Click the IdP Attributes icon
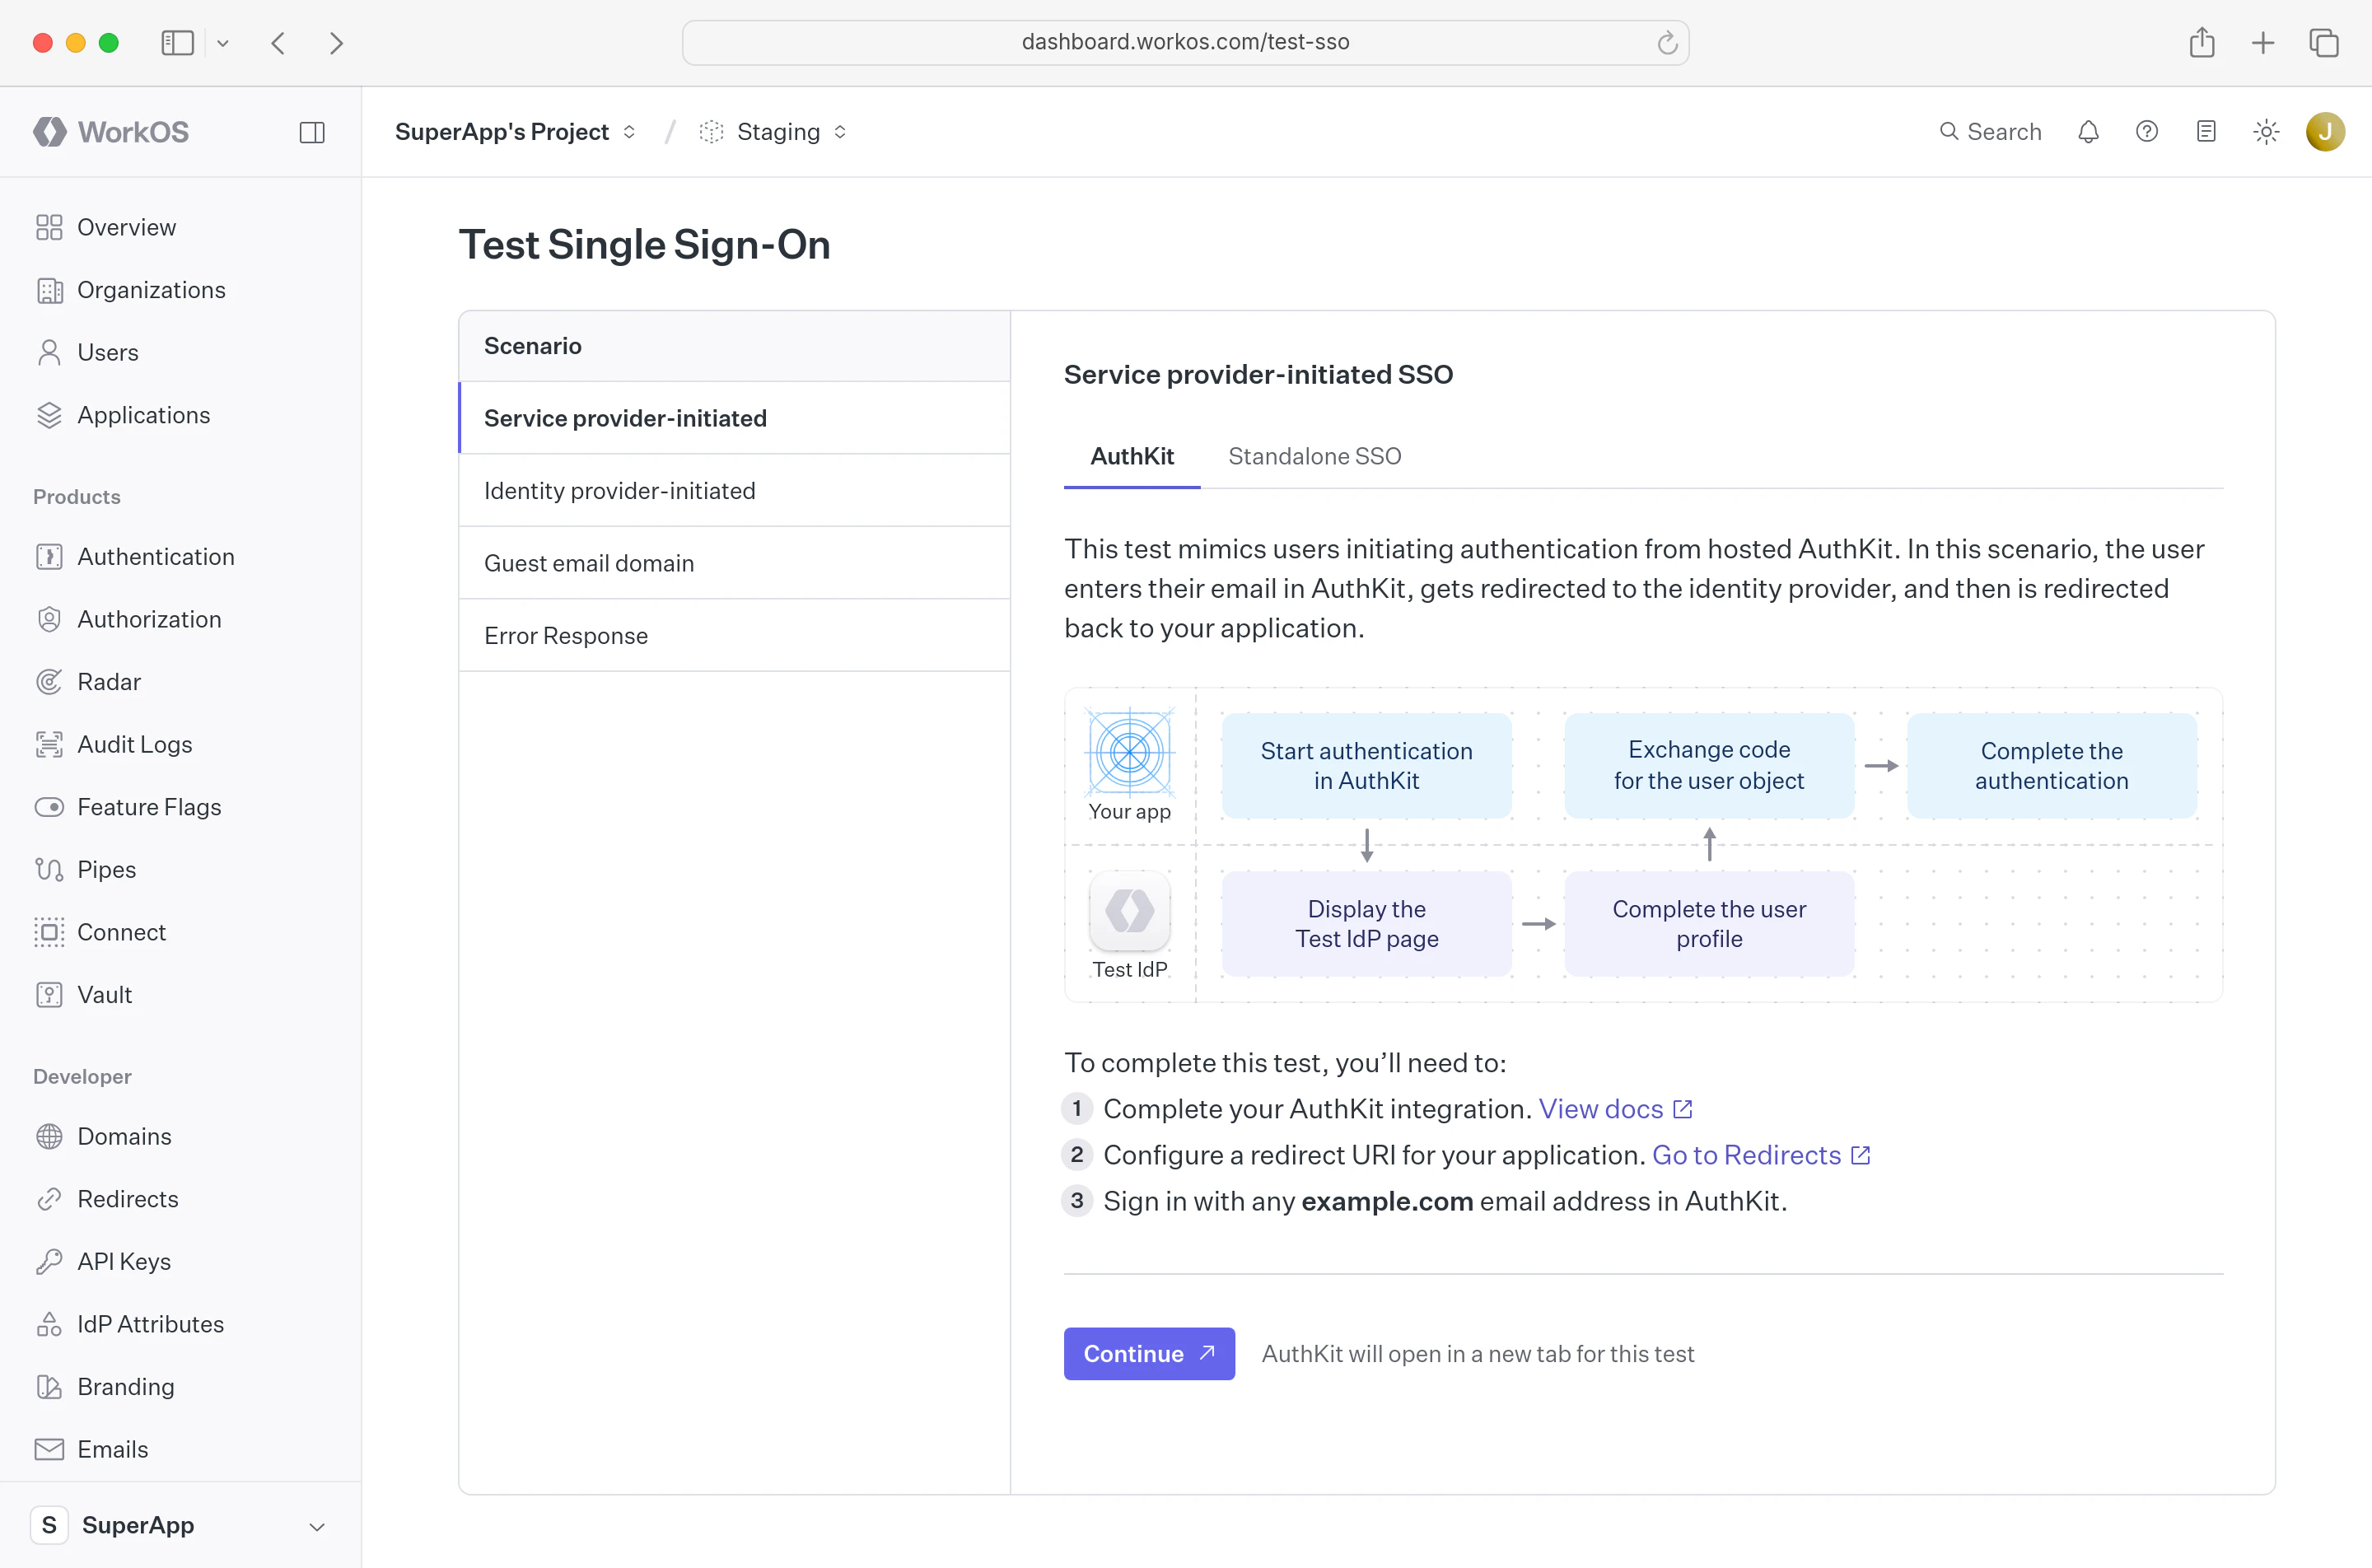The height and width of the screenshot is (1568, 2372). click(x=49, y=1324)
